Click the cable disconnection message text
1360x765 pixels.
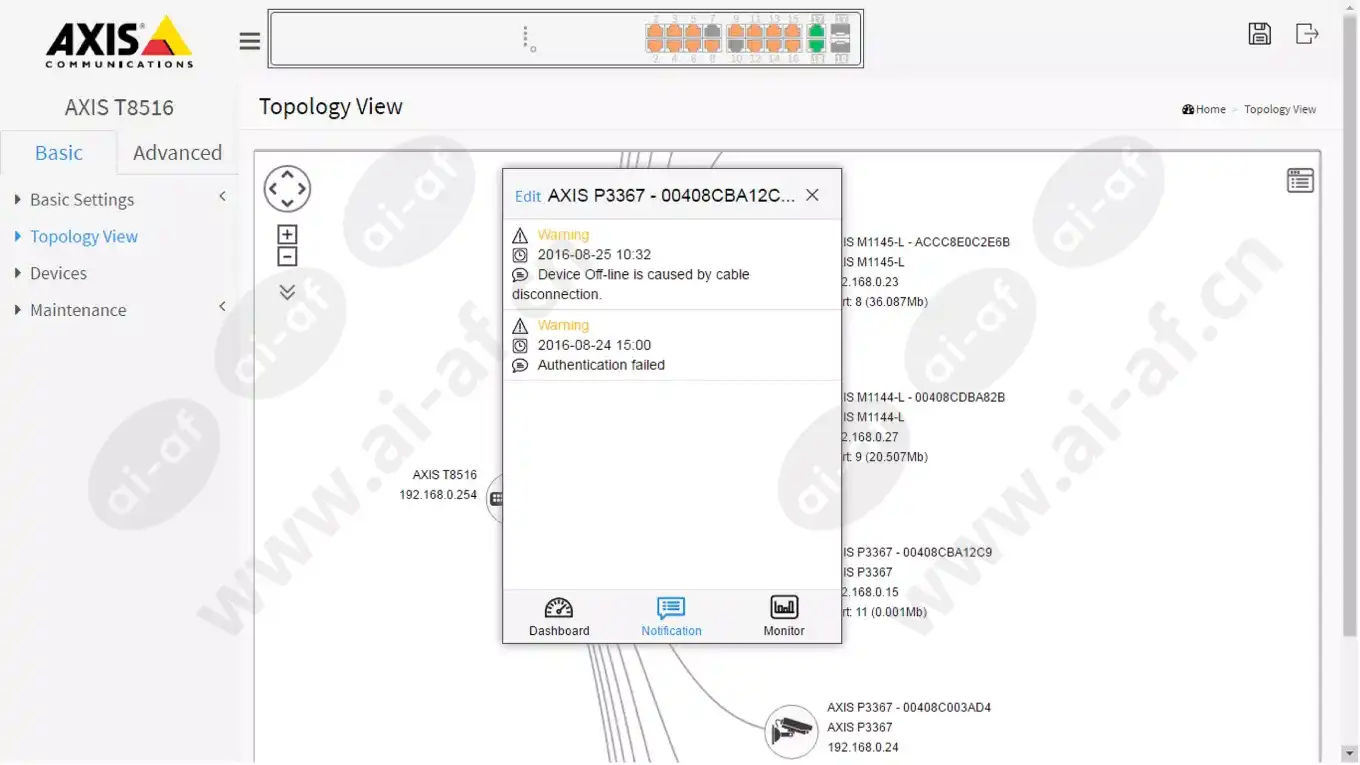[630, 284]
